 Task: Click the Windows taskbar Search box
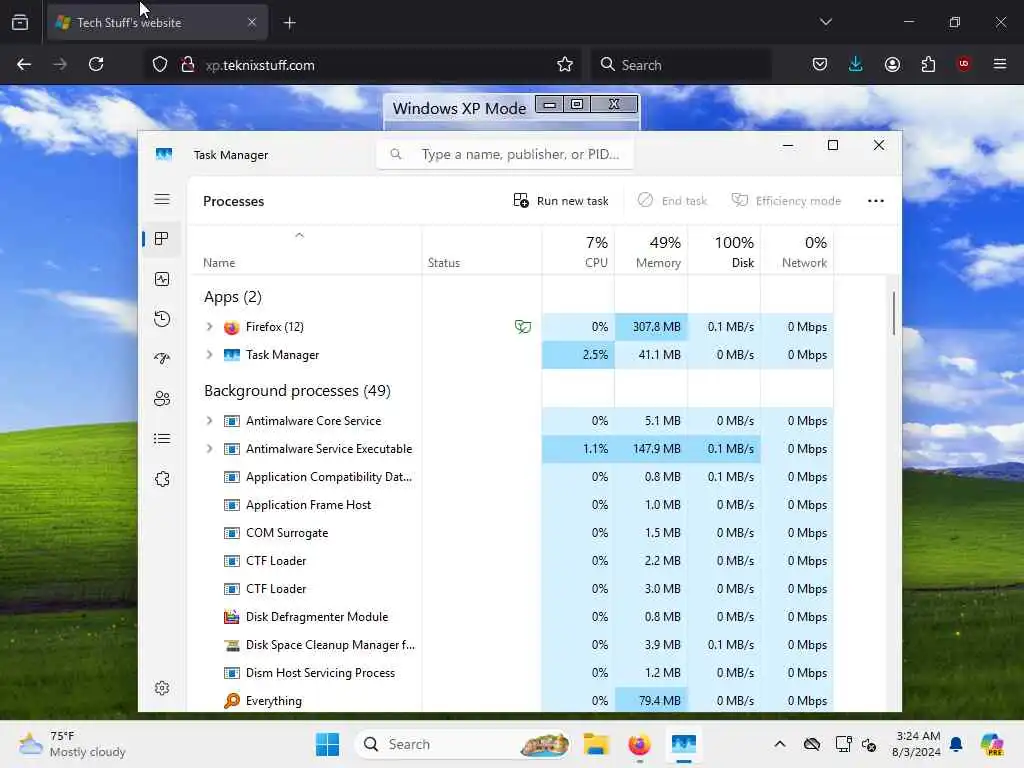[462, 744]
